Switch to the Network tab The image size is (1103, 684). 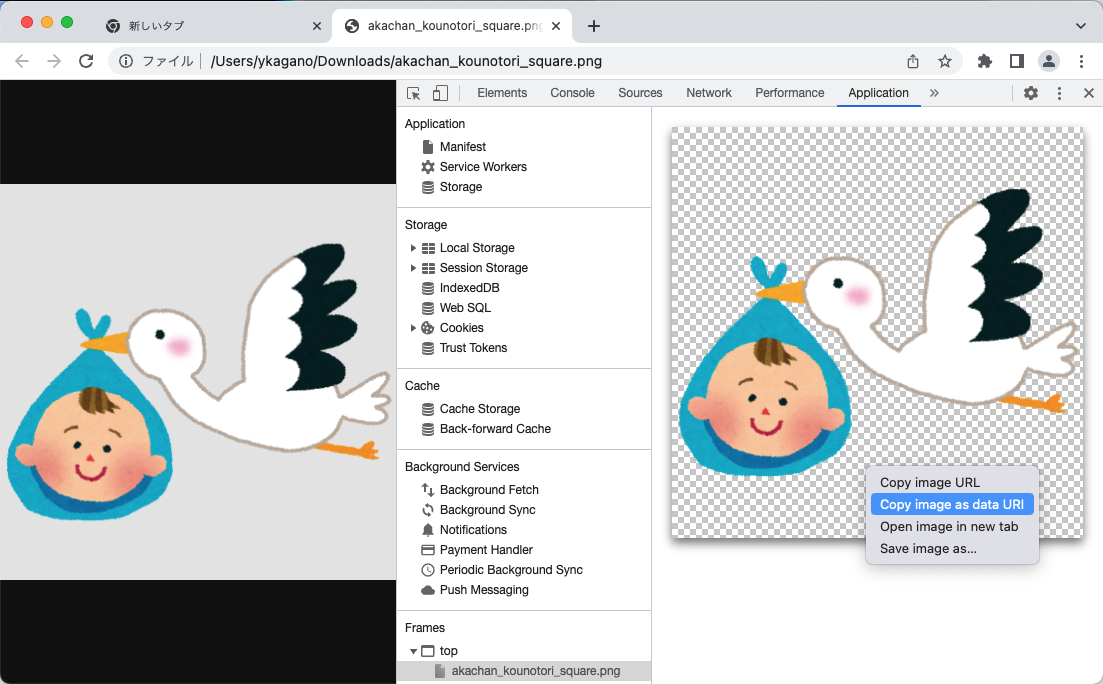coord(708,92)
